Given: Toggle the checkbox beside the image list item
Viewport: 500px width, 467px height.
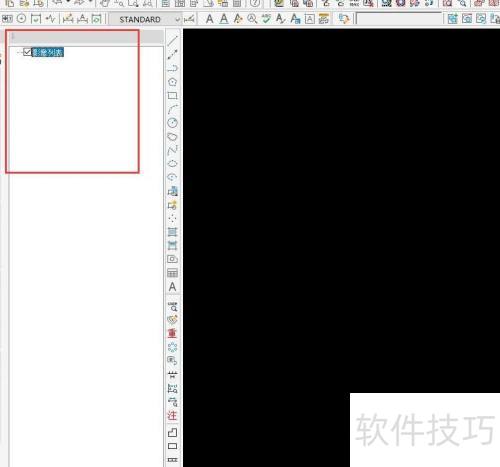Looking at the screenshot, I should pyautogui.click(x=27, y=52).
